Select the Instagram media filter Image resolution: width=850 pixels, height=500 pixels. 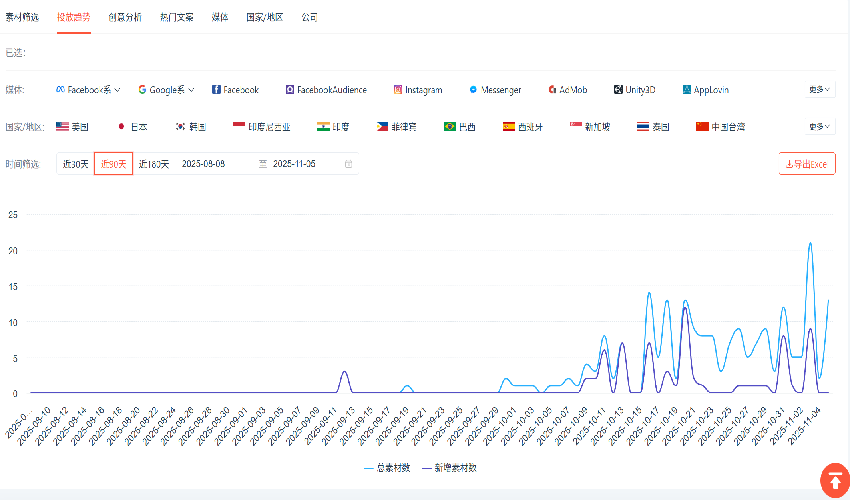click(417, 90)
